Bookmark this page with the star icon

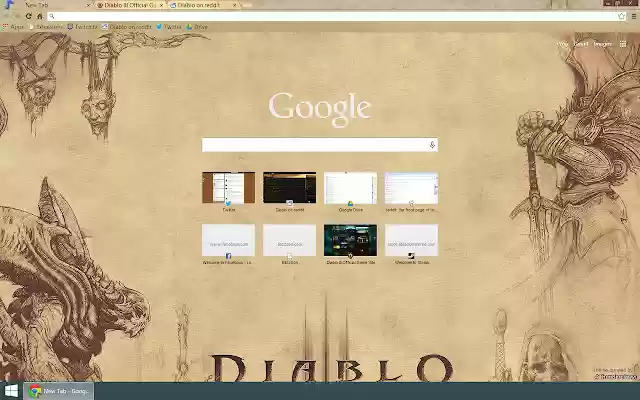tap(621, 16)
